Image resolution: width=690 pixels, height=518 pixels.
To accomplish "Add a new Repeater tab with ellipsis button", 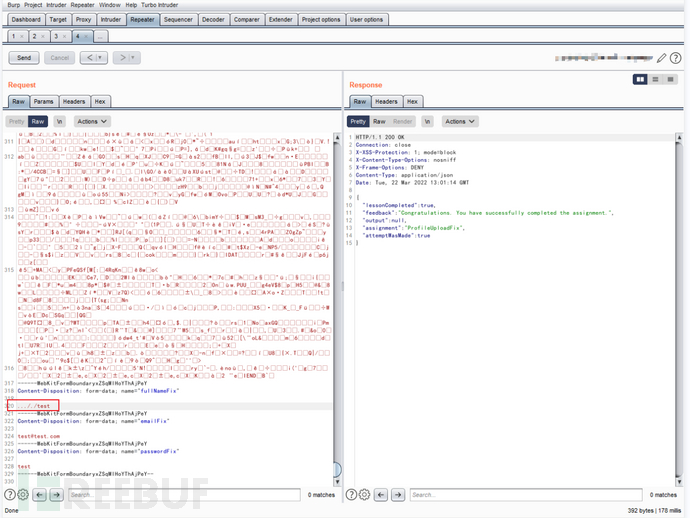I will [100, 36].
